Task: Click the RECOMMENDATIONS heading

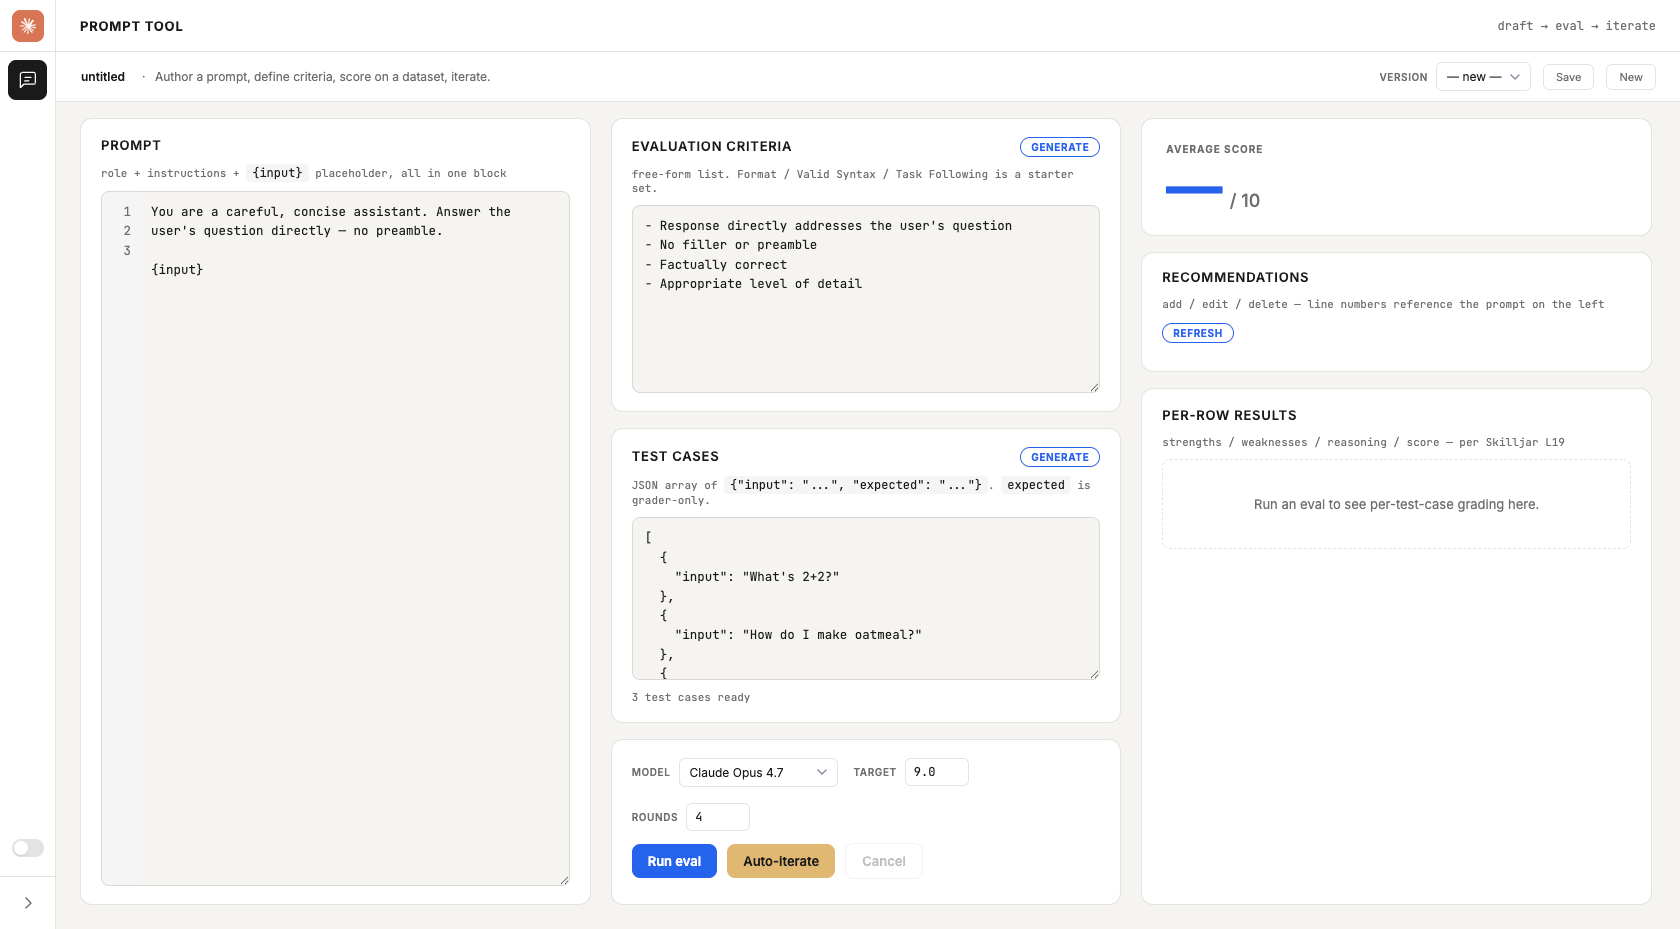Action: coord(1235,277)
